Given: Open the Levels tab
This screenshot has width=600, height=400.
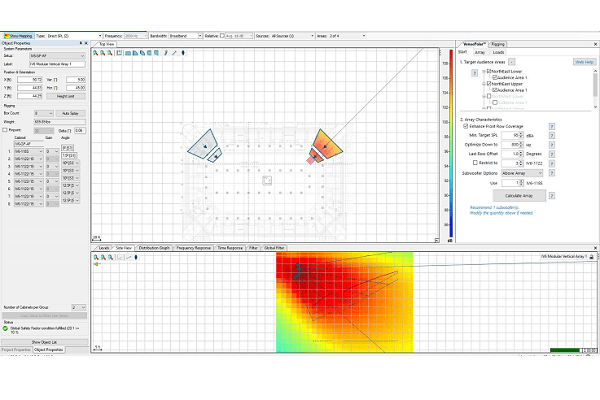Looking at the screenshot, I should point(104,248).
